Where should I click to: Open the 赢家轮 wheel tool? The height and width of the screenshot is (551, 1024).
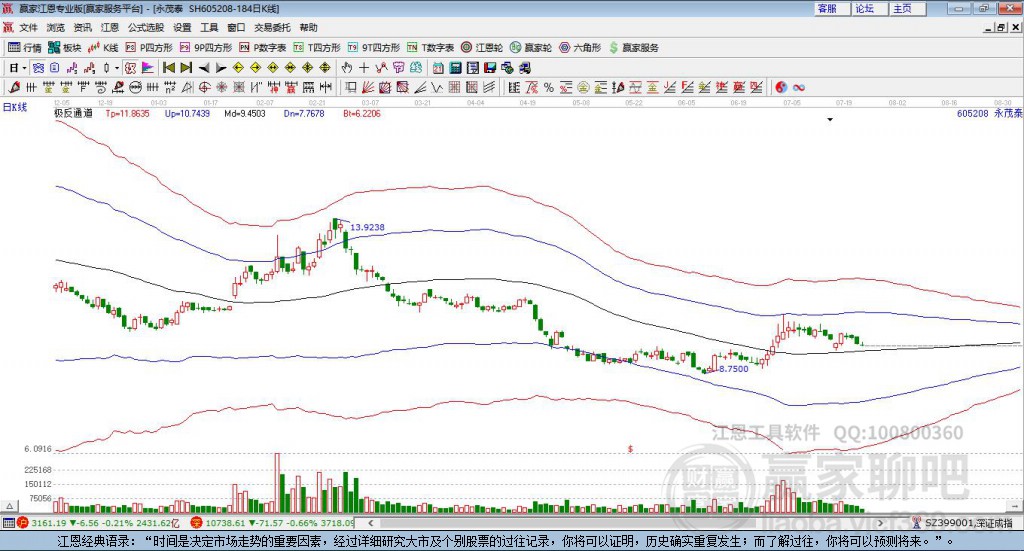531,48
